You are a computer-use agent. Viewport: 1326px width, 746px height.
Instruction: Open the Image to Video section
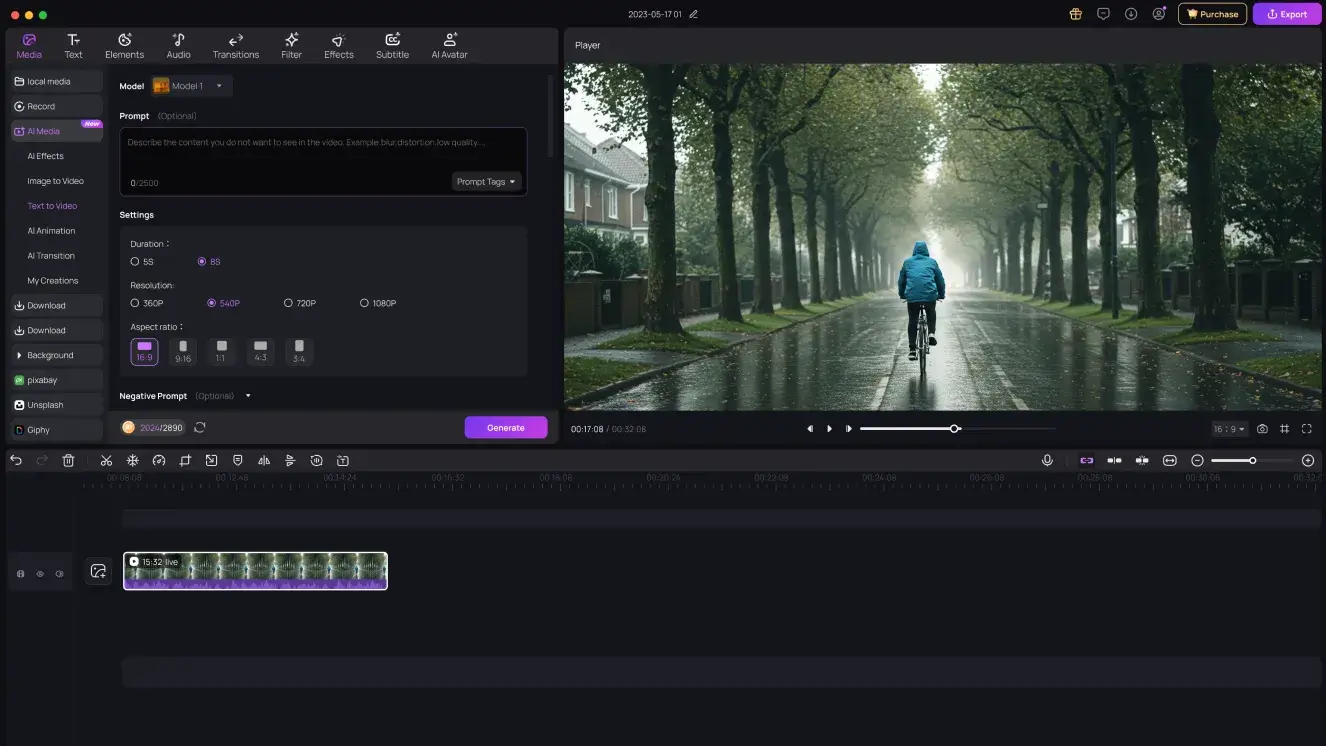click(x=55, y=181)
